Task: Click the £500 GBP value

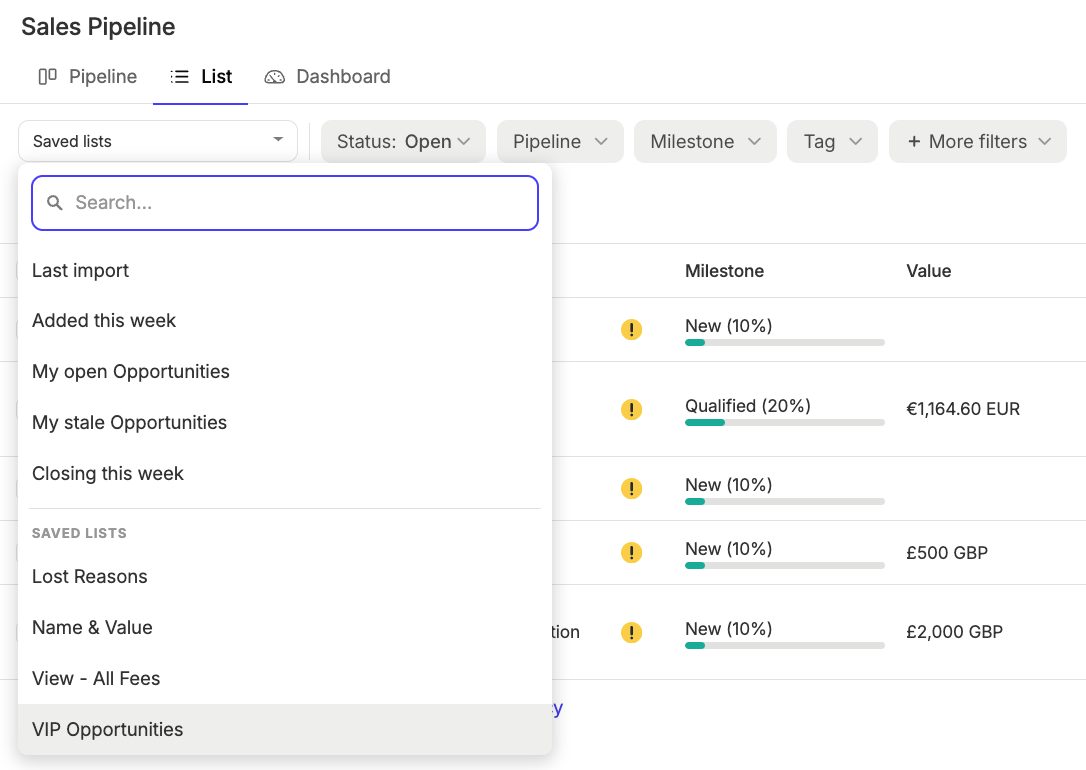Action: (947, 553)
